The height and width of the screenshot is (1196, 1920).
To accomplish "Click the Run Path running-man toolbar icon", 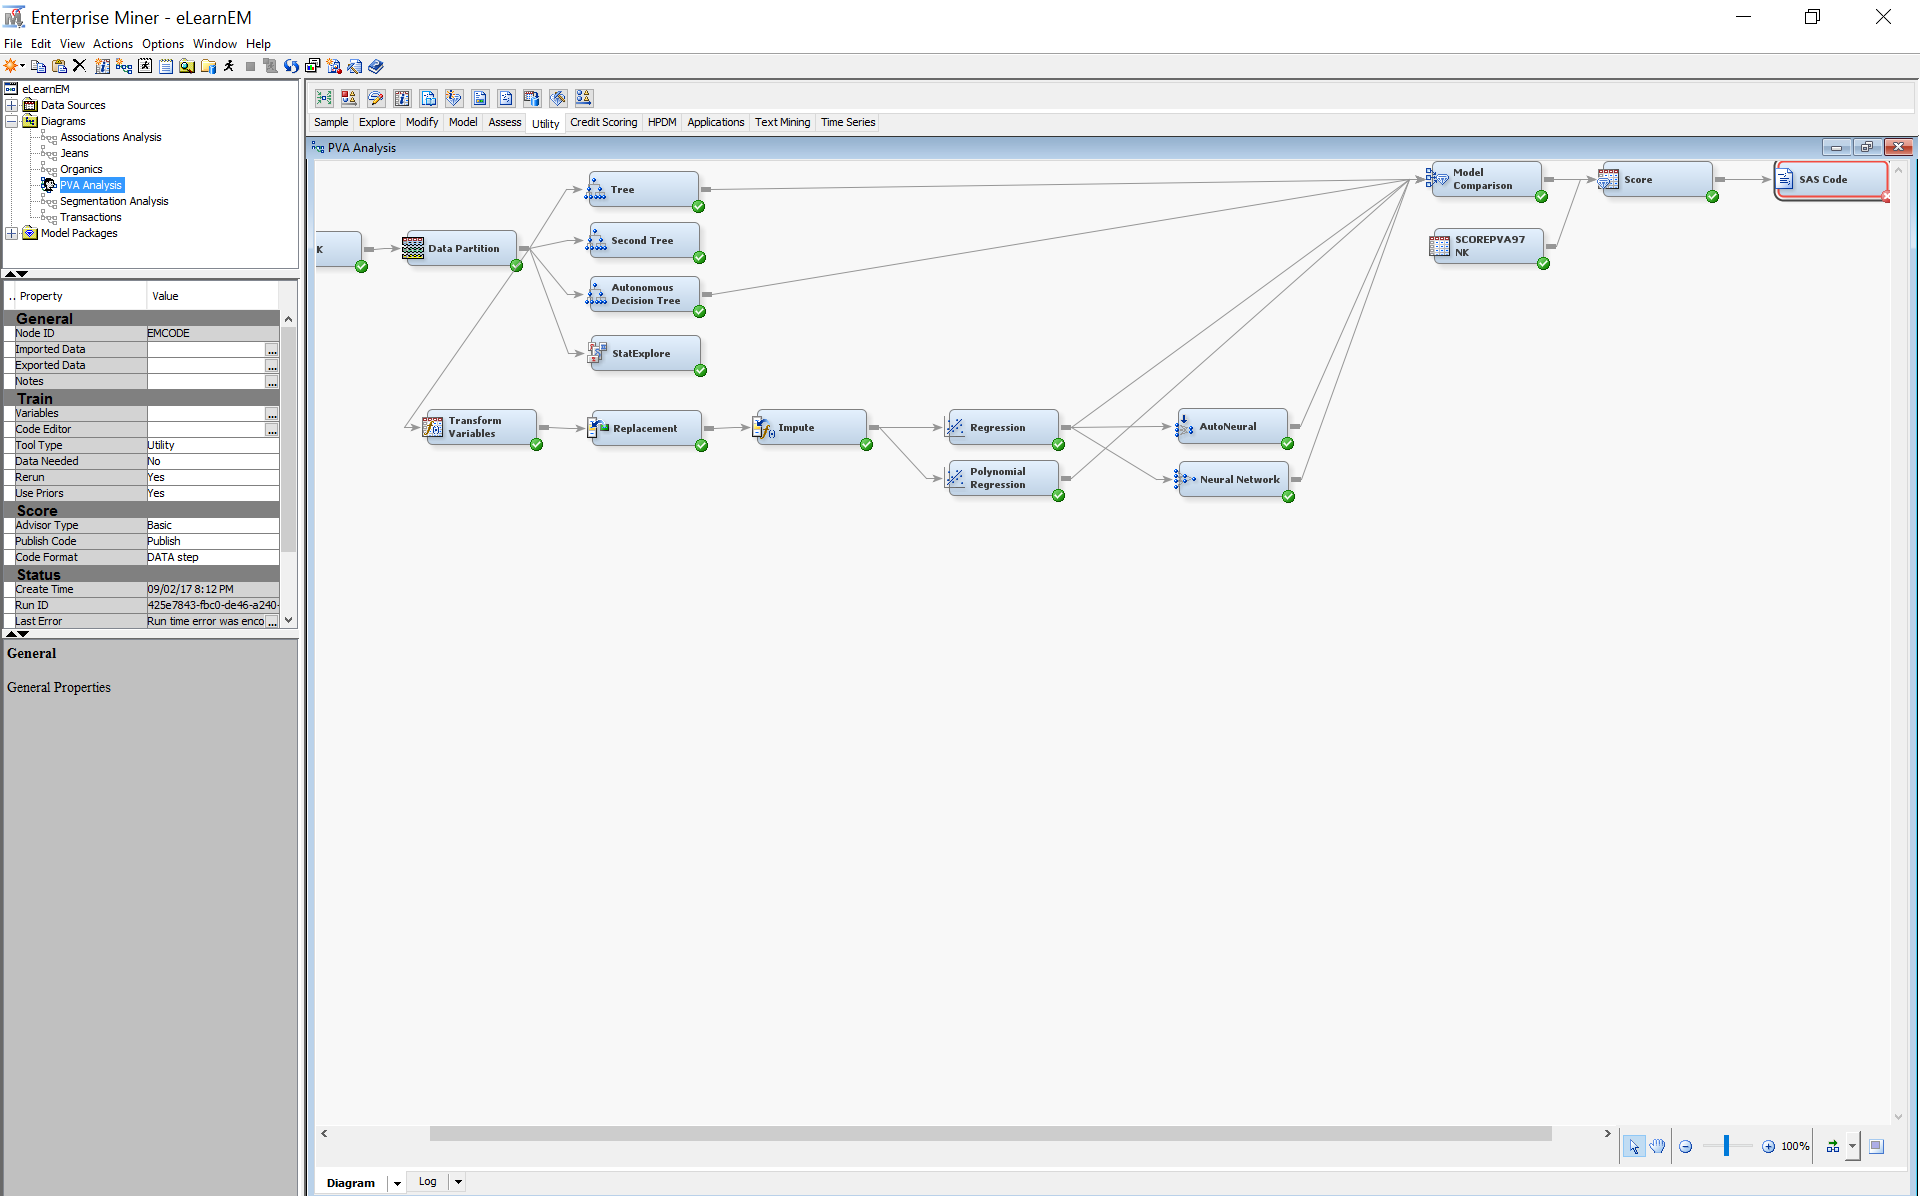I will pos(229,66).
